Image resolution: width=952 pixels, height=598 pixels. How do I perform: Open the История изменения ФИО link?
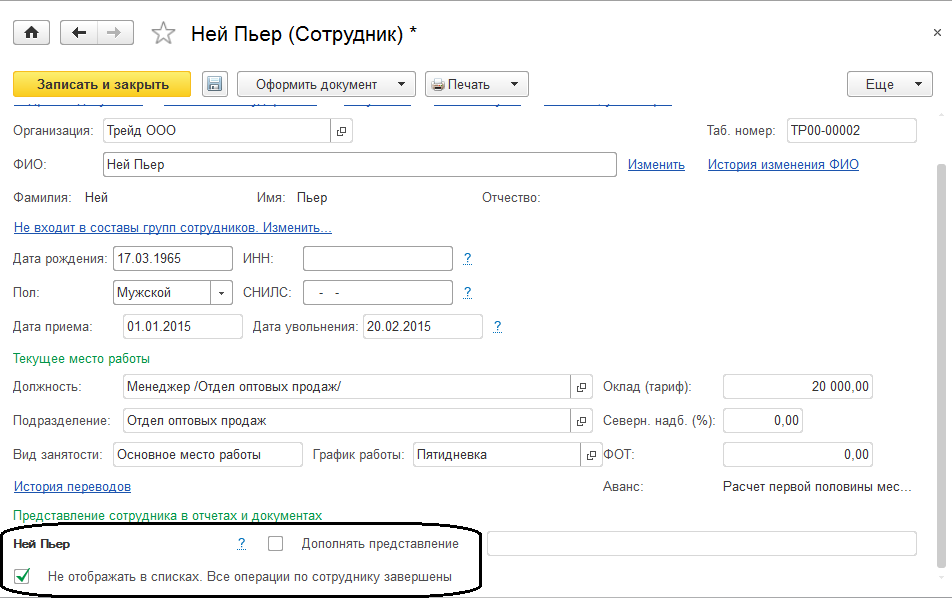pyautogui.click(x=783, y=165)
